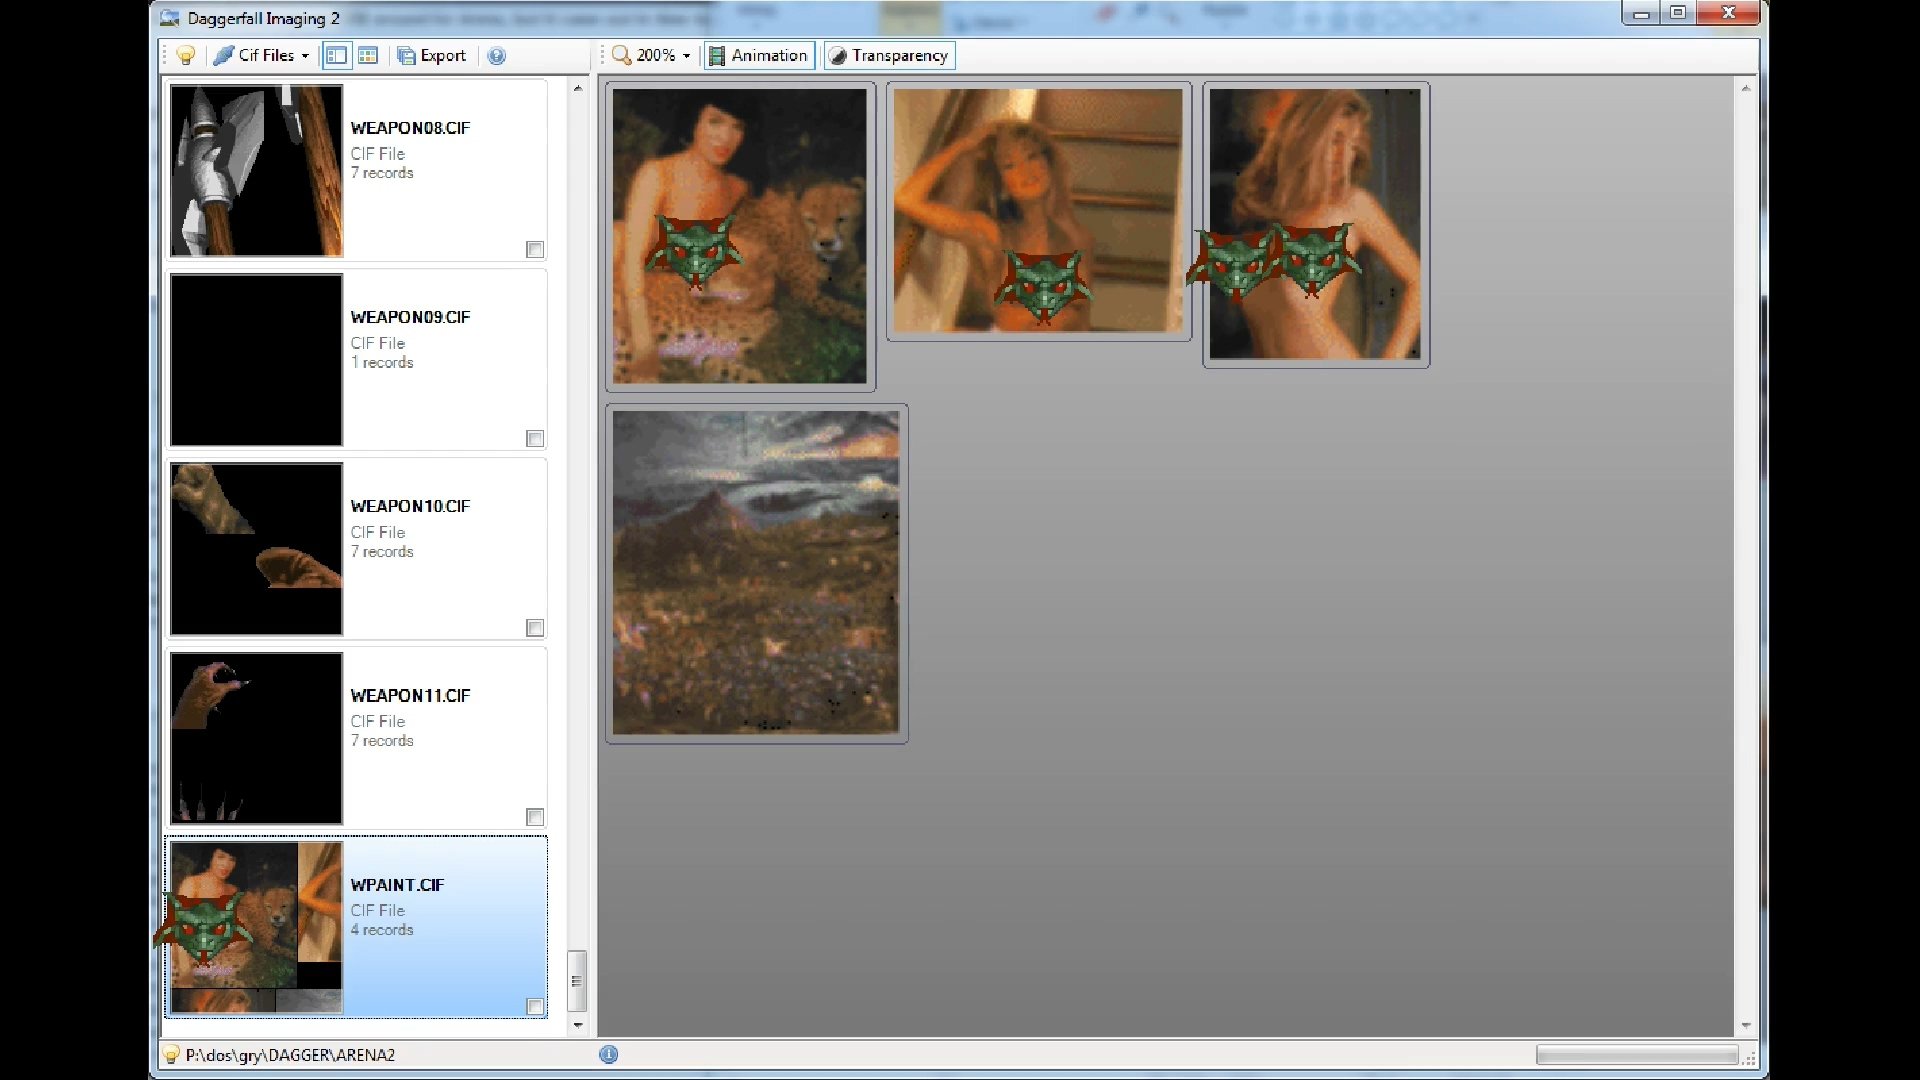Click the Daggerfall Imaging 2 title icon

point(170,18)
